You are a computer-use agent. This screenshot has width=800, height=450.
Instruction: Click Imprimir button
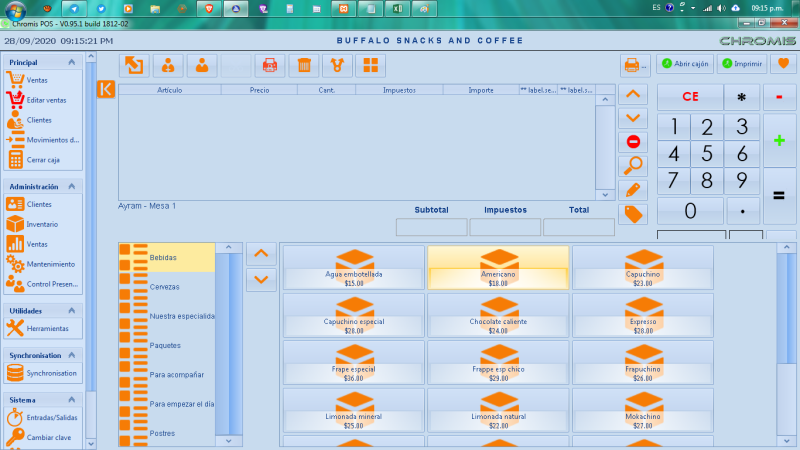[x=742, y=64]
